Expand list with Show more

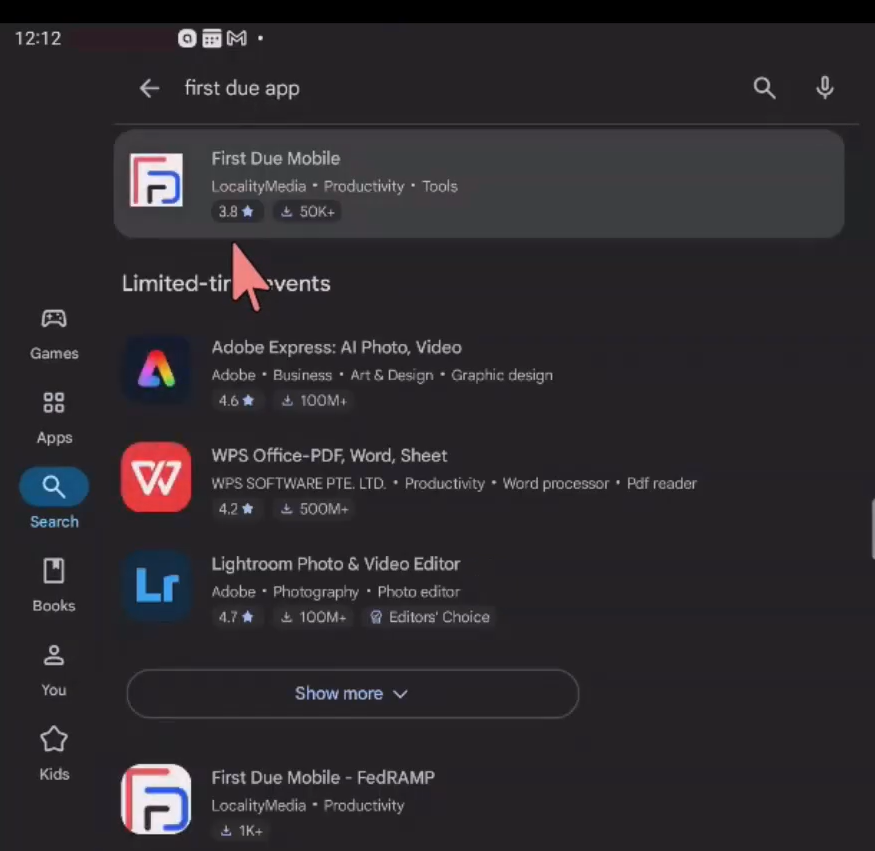[x=353, y=694]
